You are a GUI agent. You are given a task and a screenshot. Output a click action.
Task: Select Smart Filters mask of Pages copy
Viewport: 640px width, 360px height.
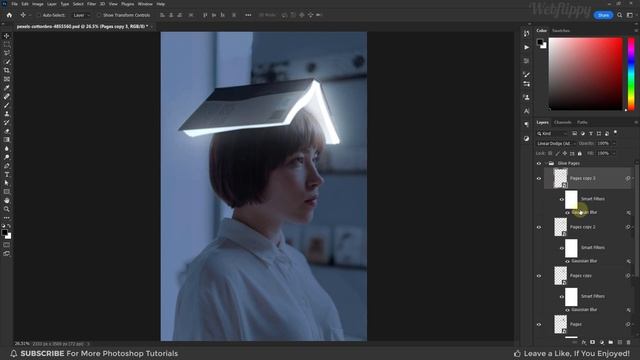tap(571, 297)
